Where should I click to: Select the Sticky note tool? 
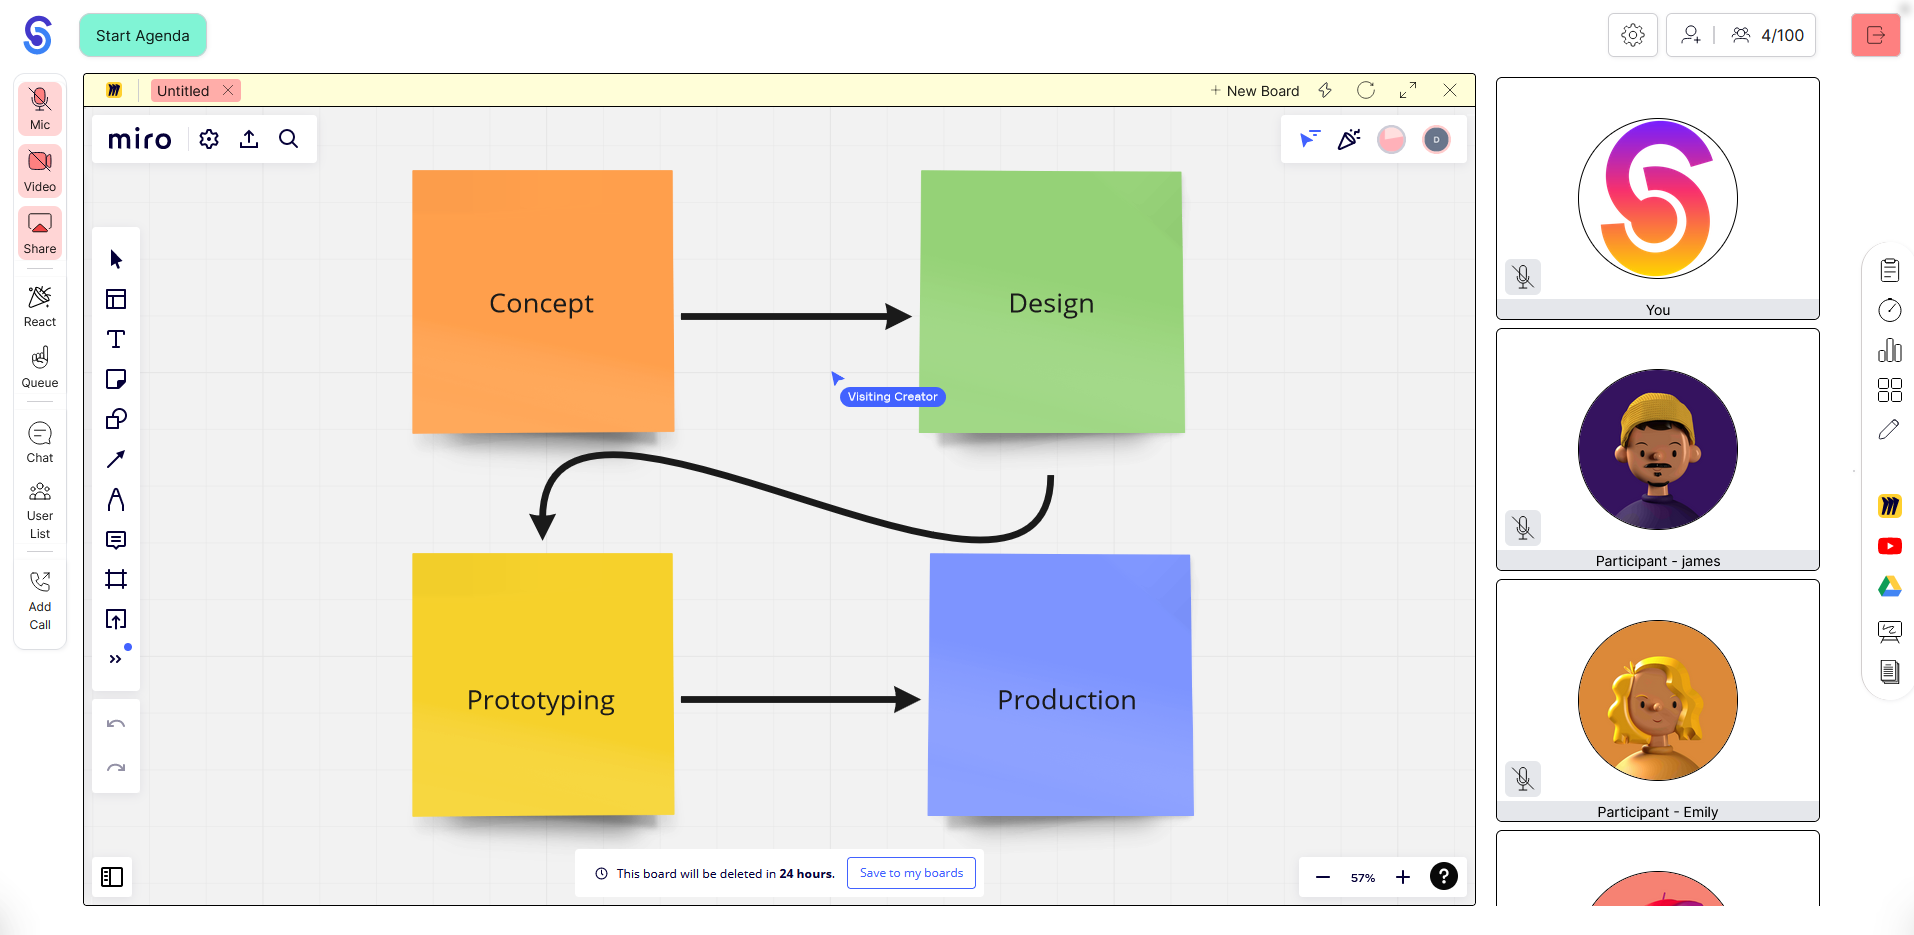pyautogui.click(x=116, y=379)
